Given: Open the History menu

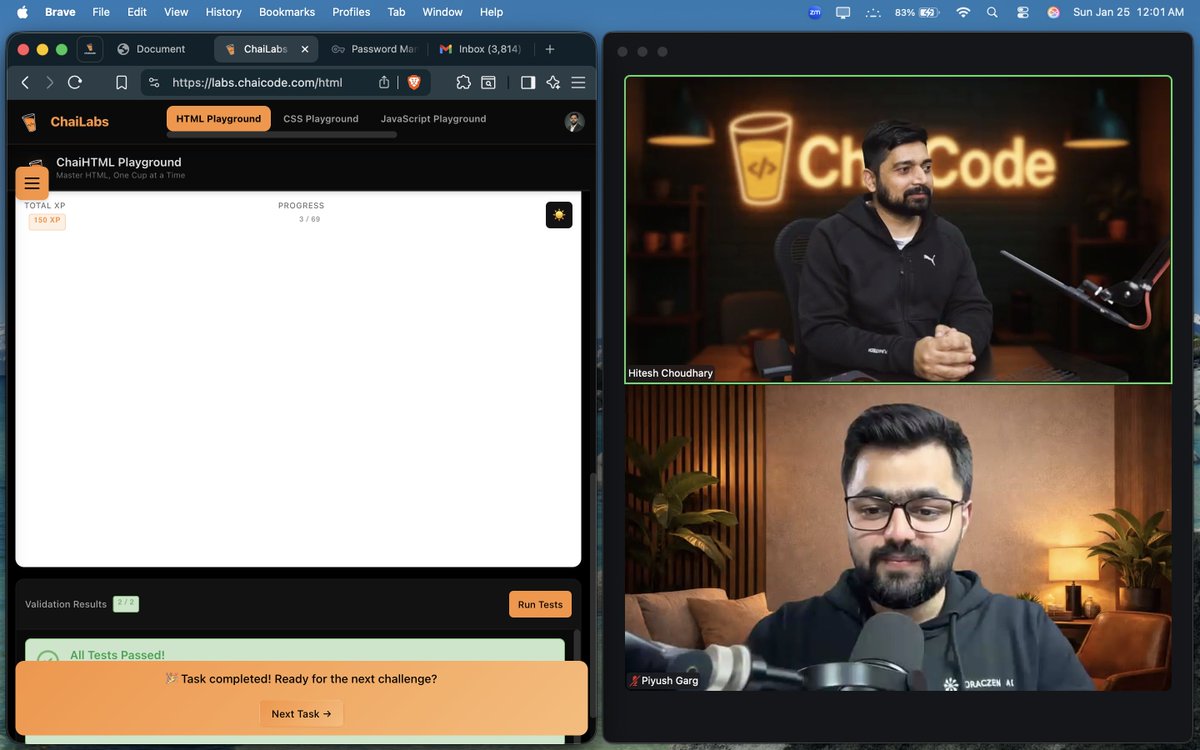Looking at the screenshot, I should (223, 12).
